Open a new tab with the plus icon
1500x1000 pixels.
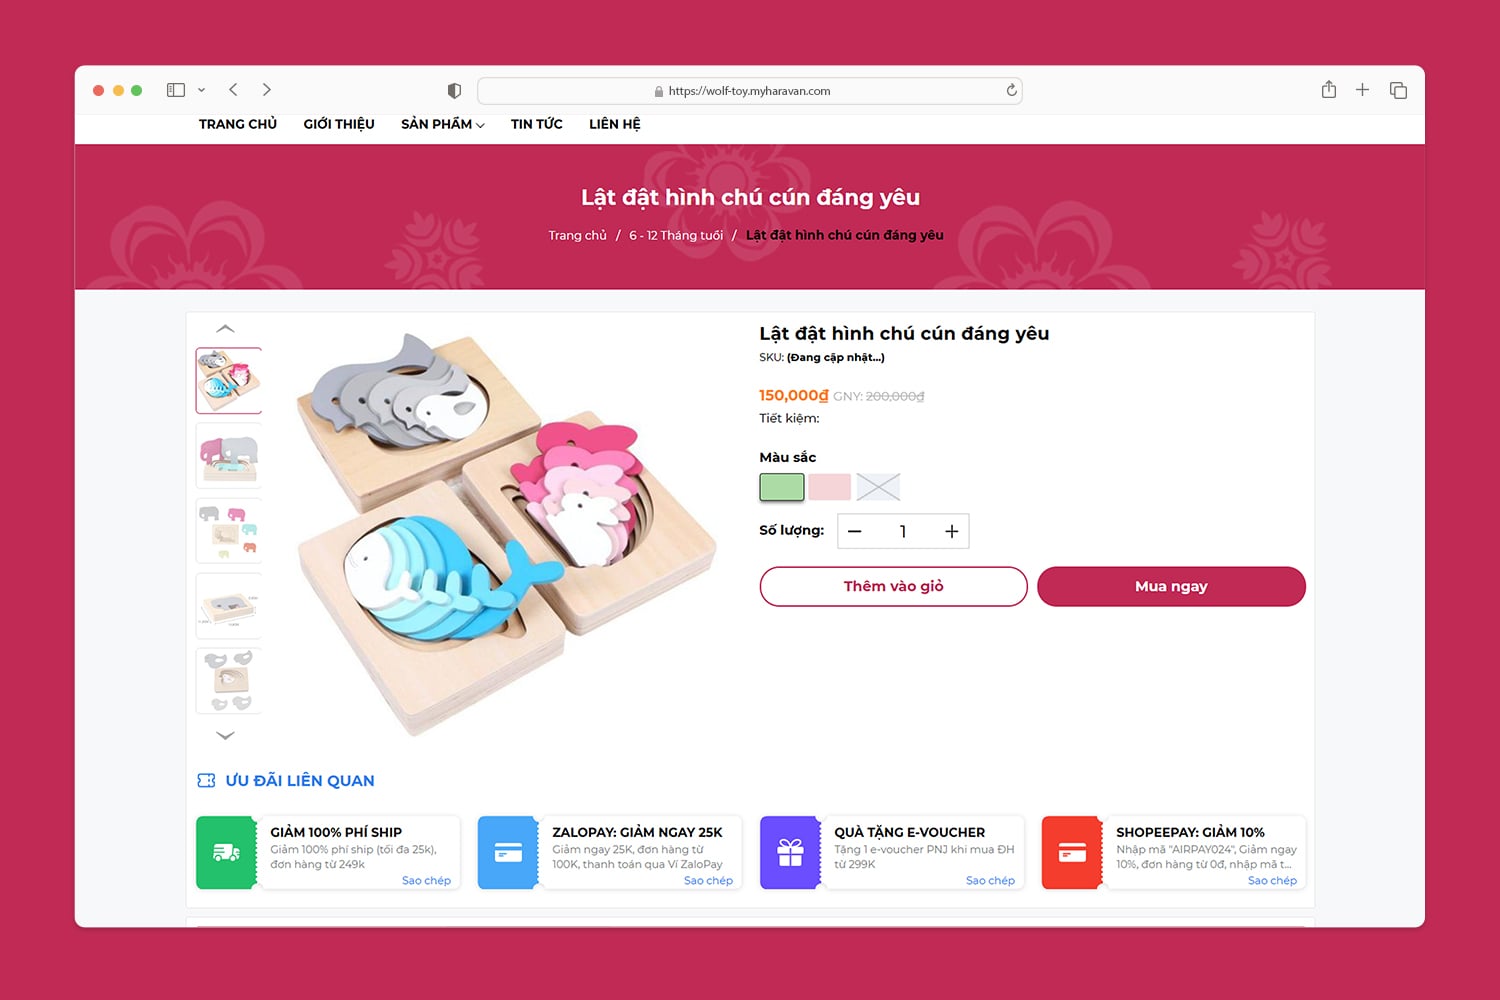click(1362, 90)
